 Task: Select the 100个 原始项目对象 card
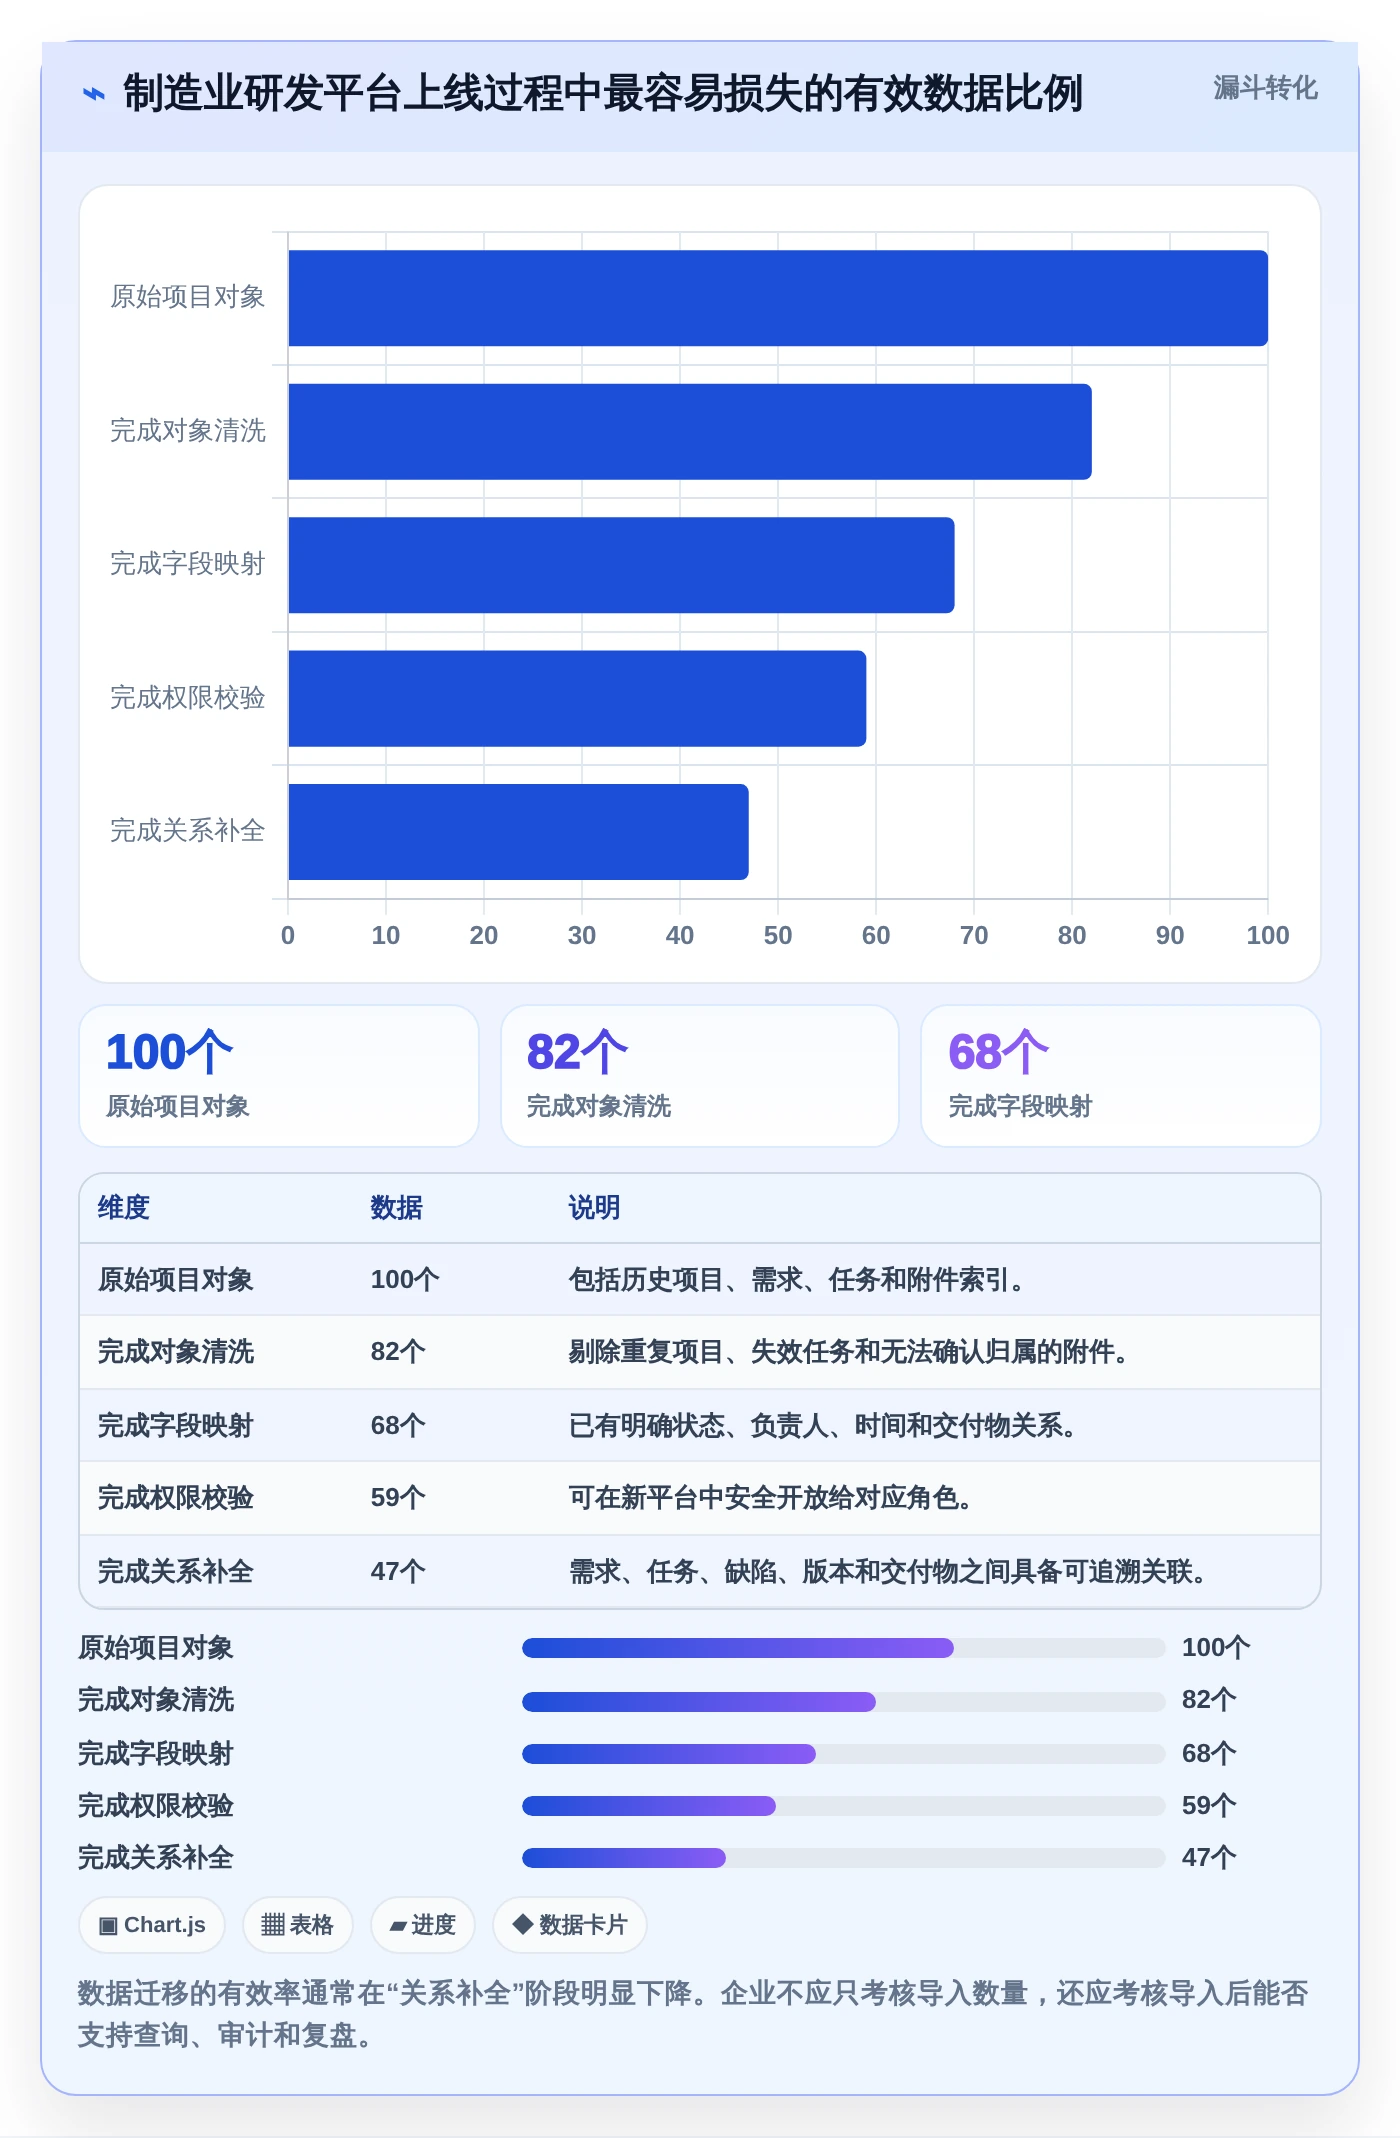(279, 1076)
